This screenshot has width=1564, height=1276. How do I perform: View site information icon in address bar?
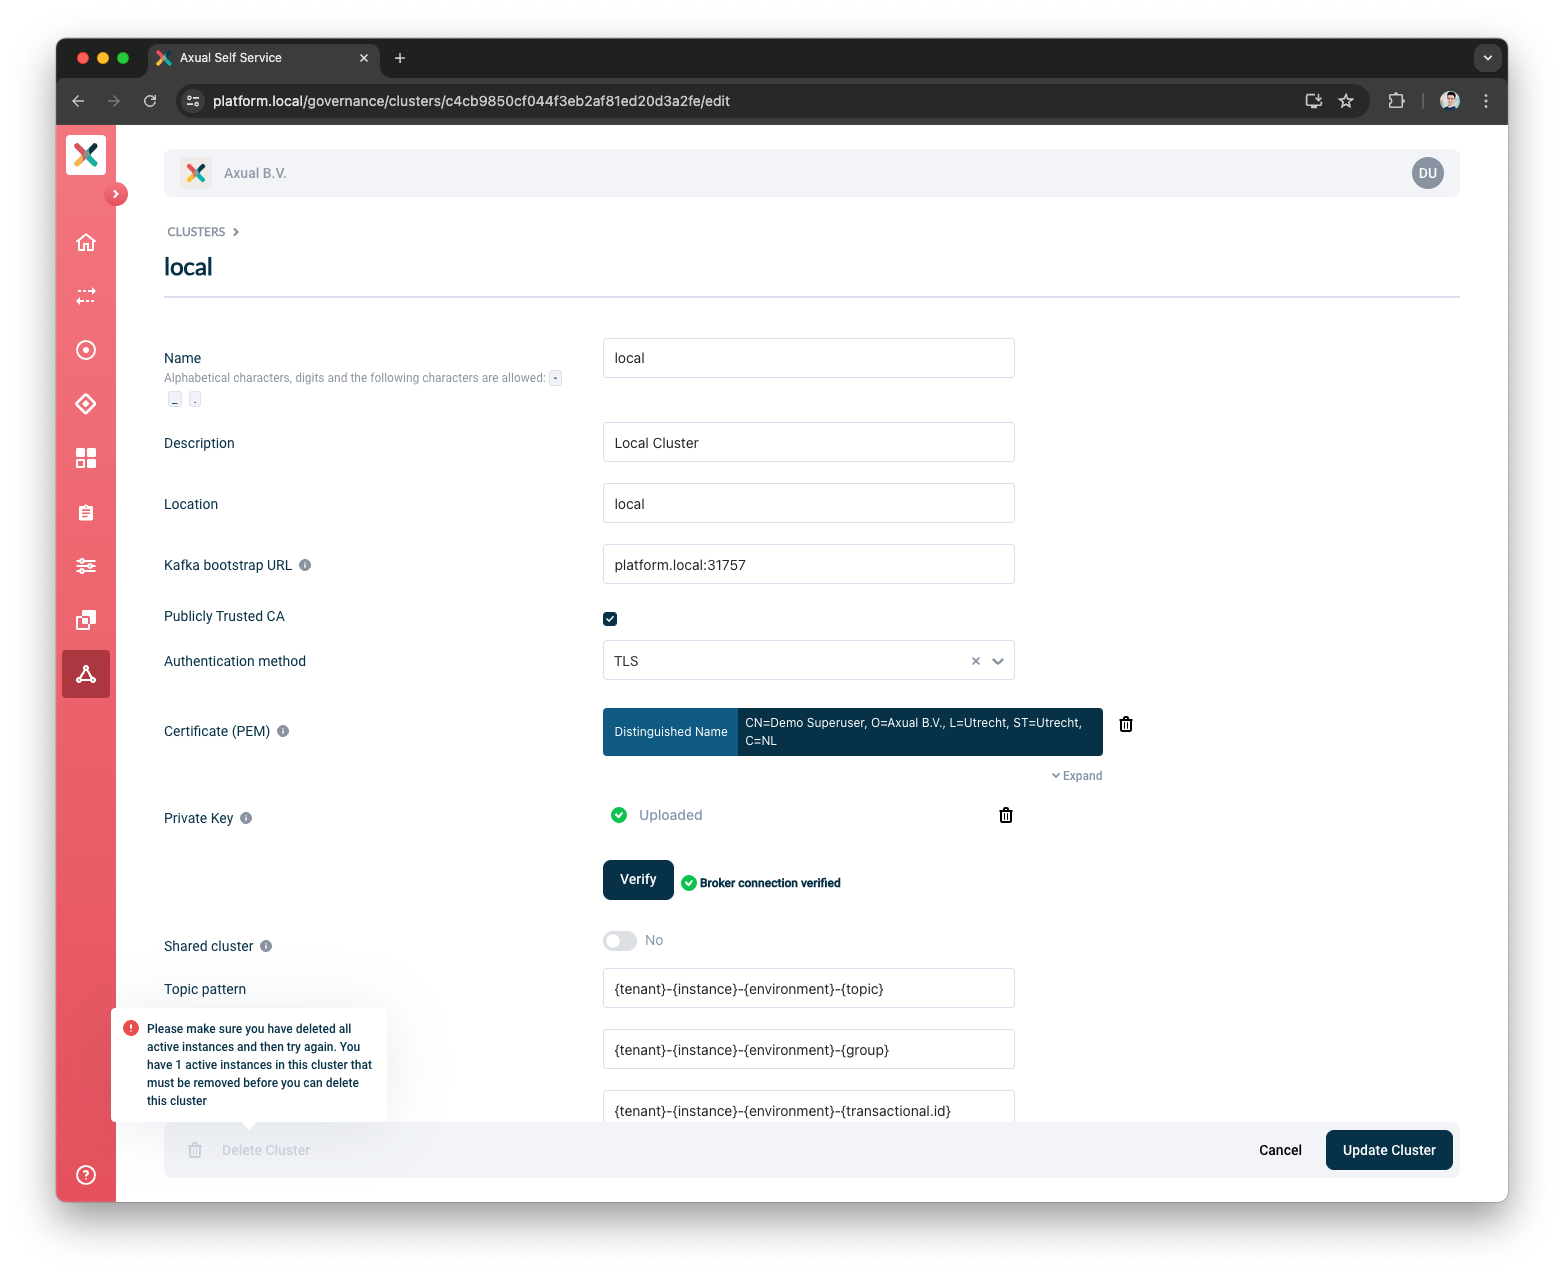click(194, 101)
